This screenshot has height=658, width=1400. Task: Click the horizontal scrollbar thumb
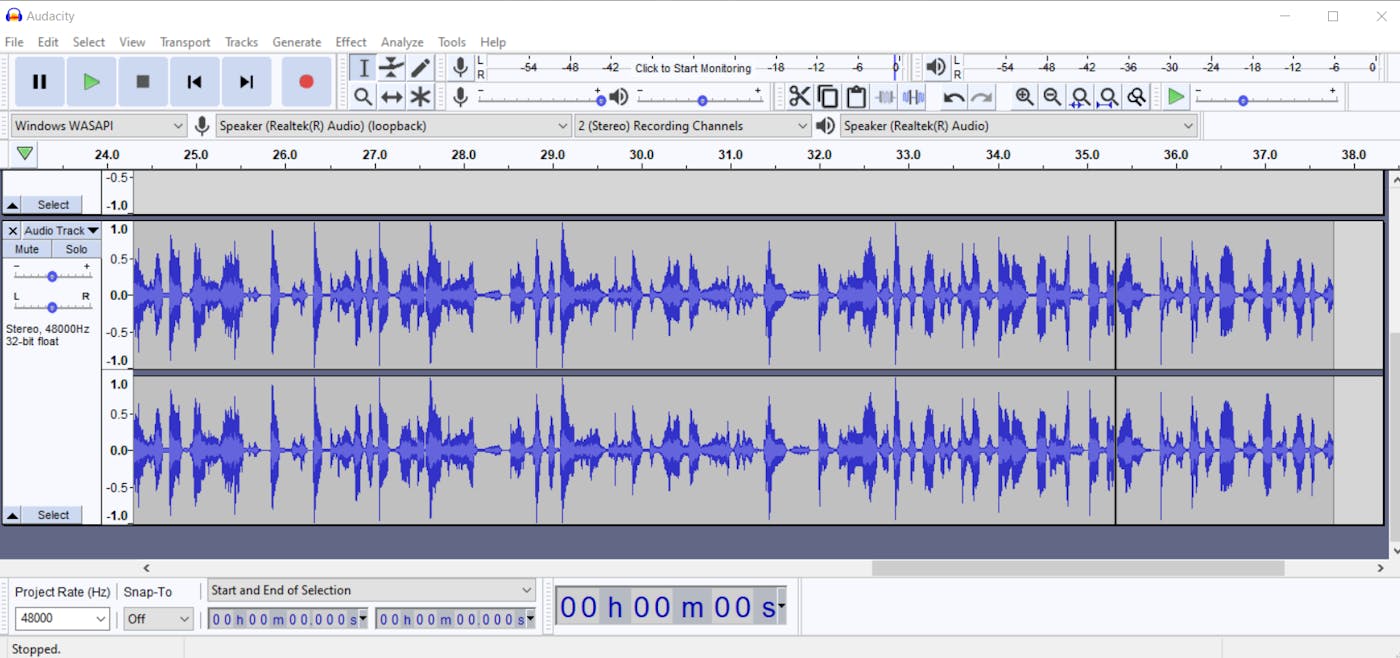pos(1078,568)
